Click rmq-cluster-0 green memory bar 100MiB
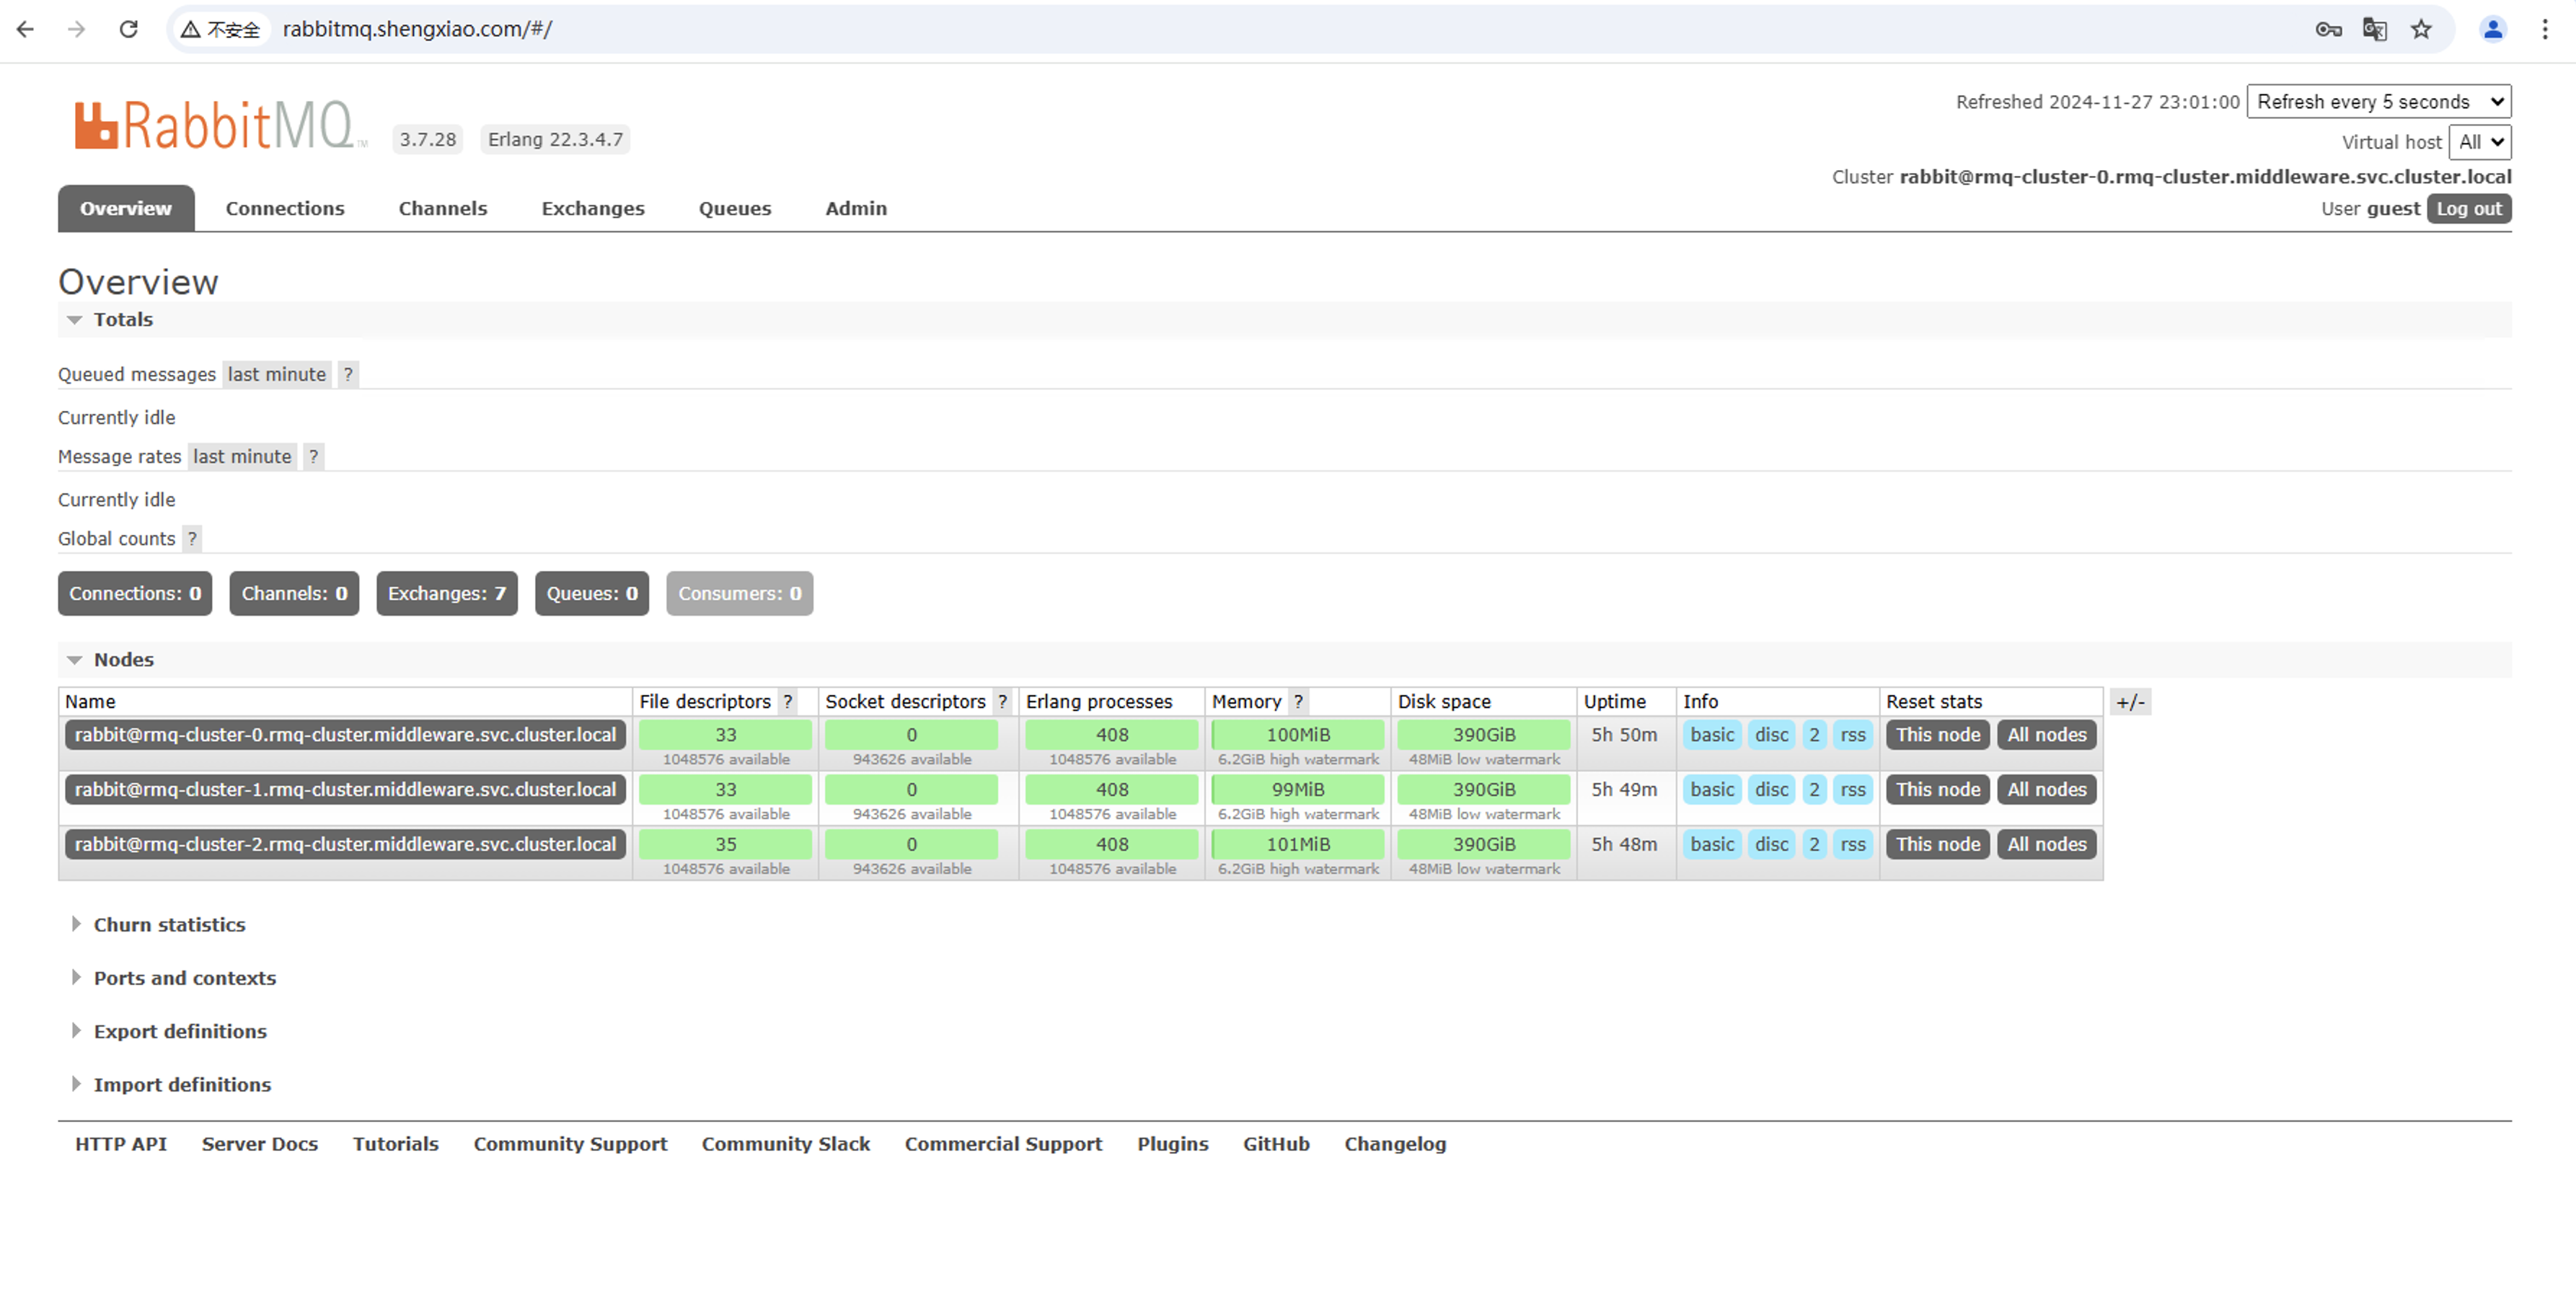Screen dimensions: 2576x1308 click(x=1297, y=734)
